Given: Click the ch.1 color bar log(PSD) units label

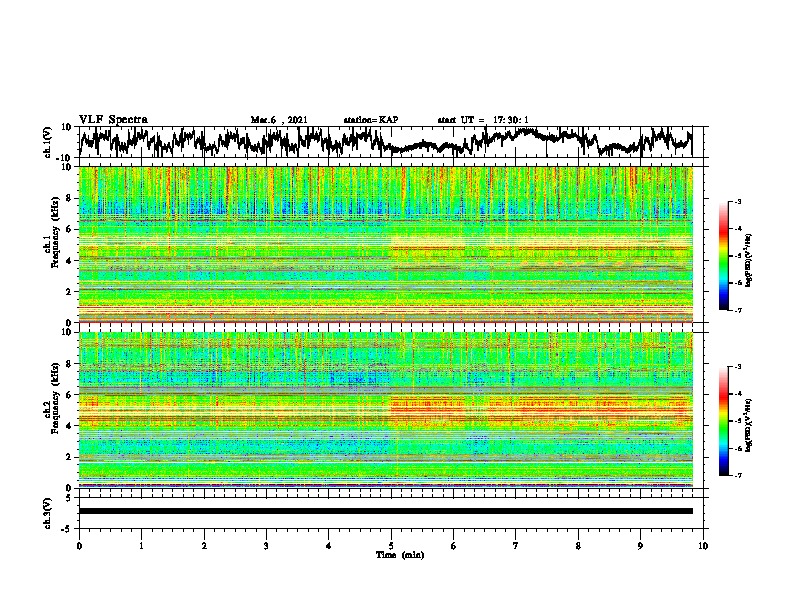Looking at the screenshot, I should click(748, 261).
